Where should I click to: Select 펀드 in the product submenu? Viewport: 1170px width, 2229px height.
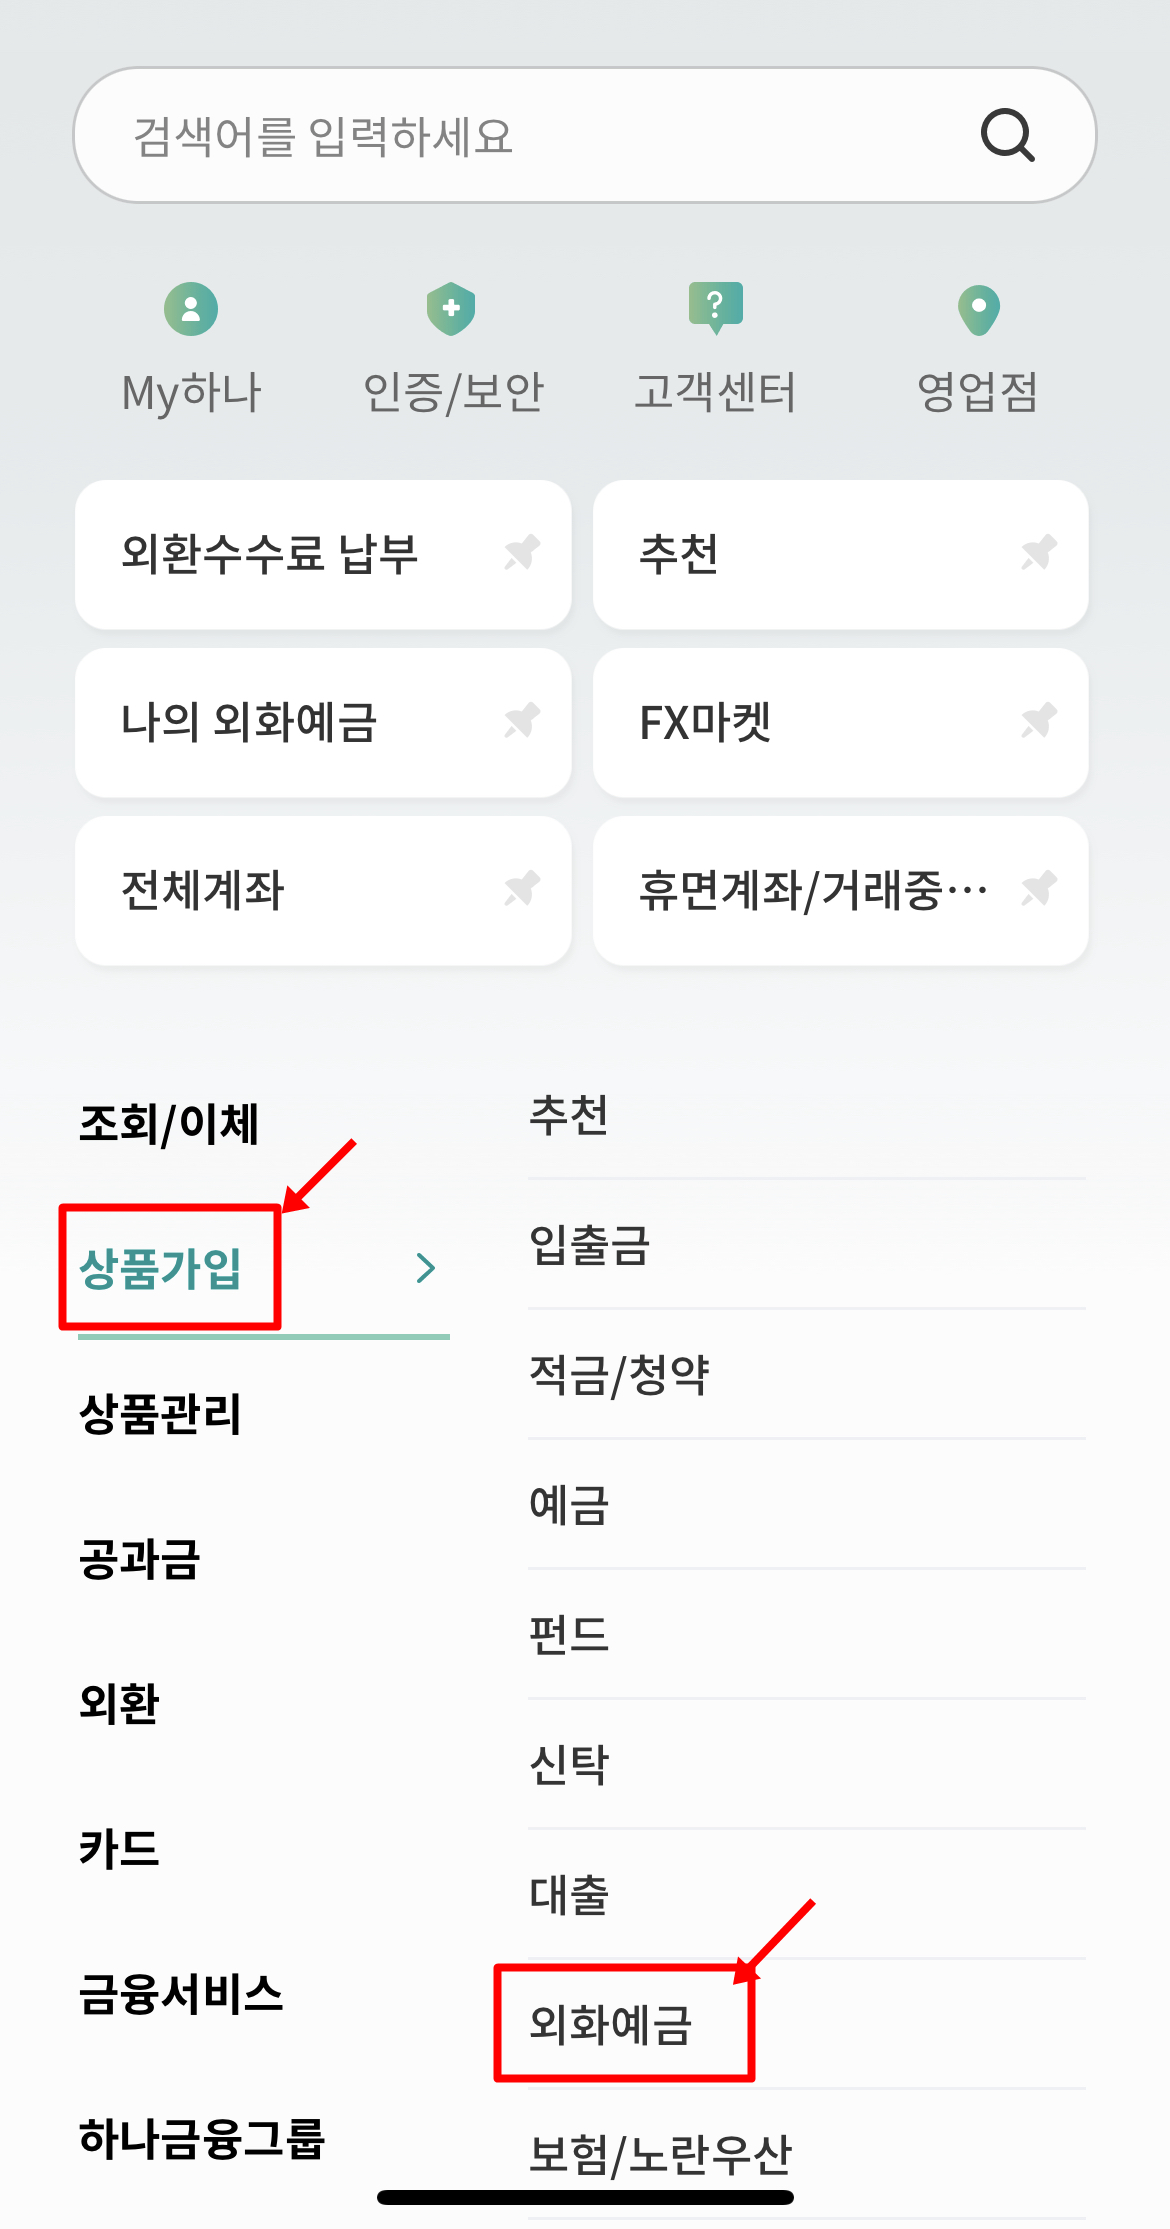click(x=568, y=1633)
